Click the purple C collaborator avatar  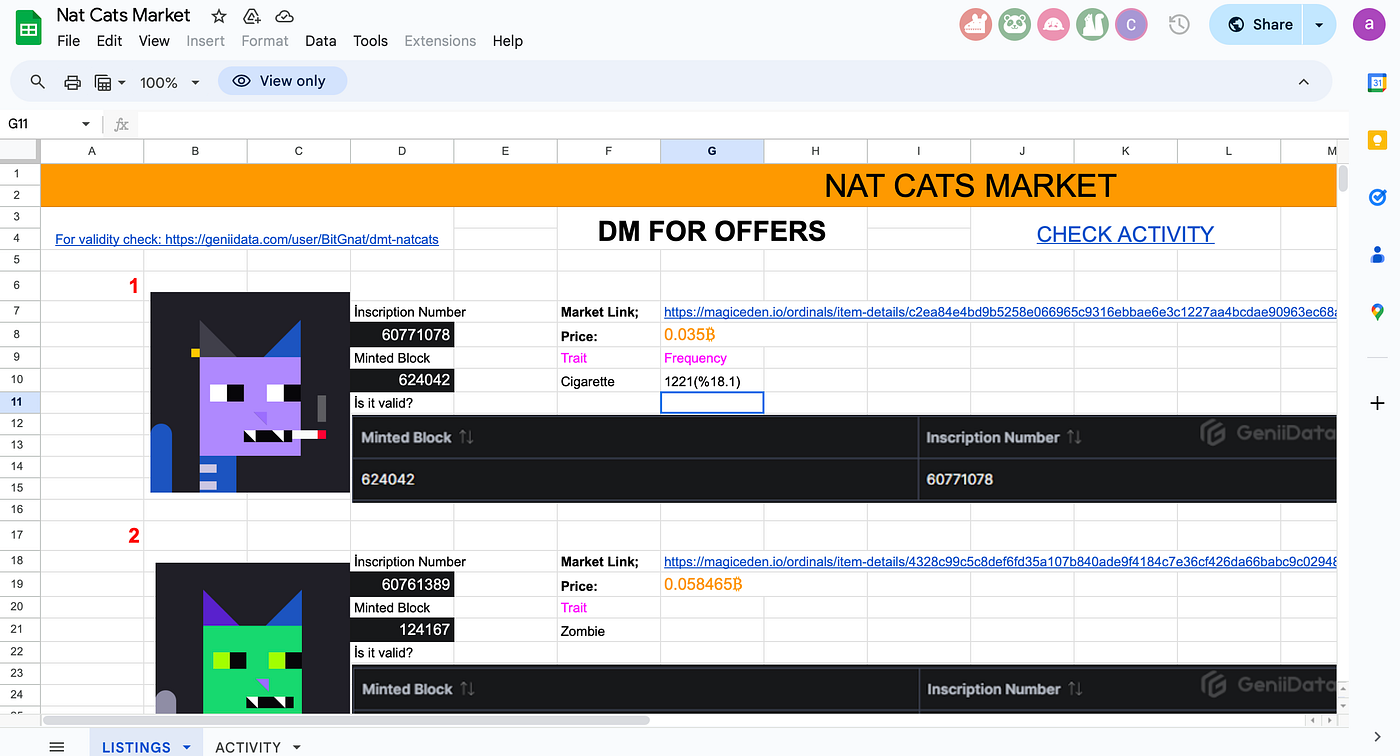[x=1131, y=25]
